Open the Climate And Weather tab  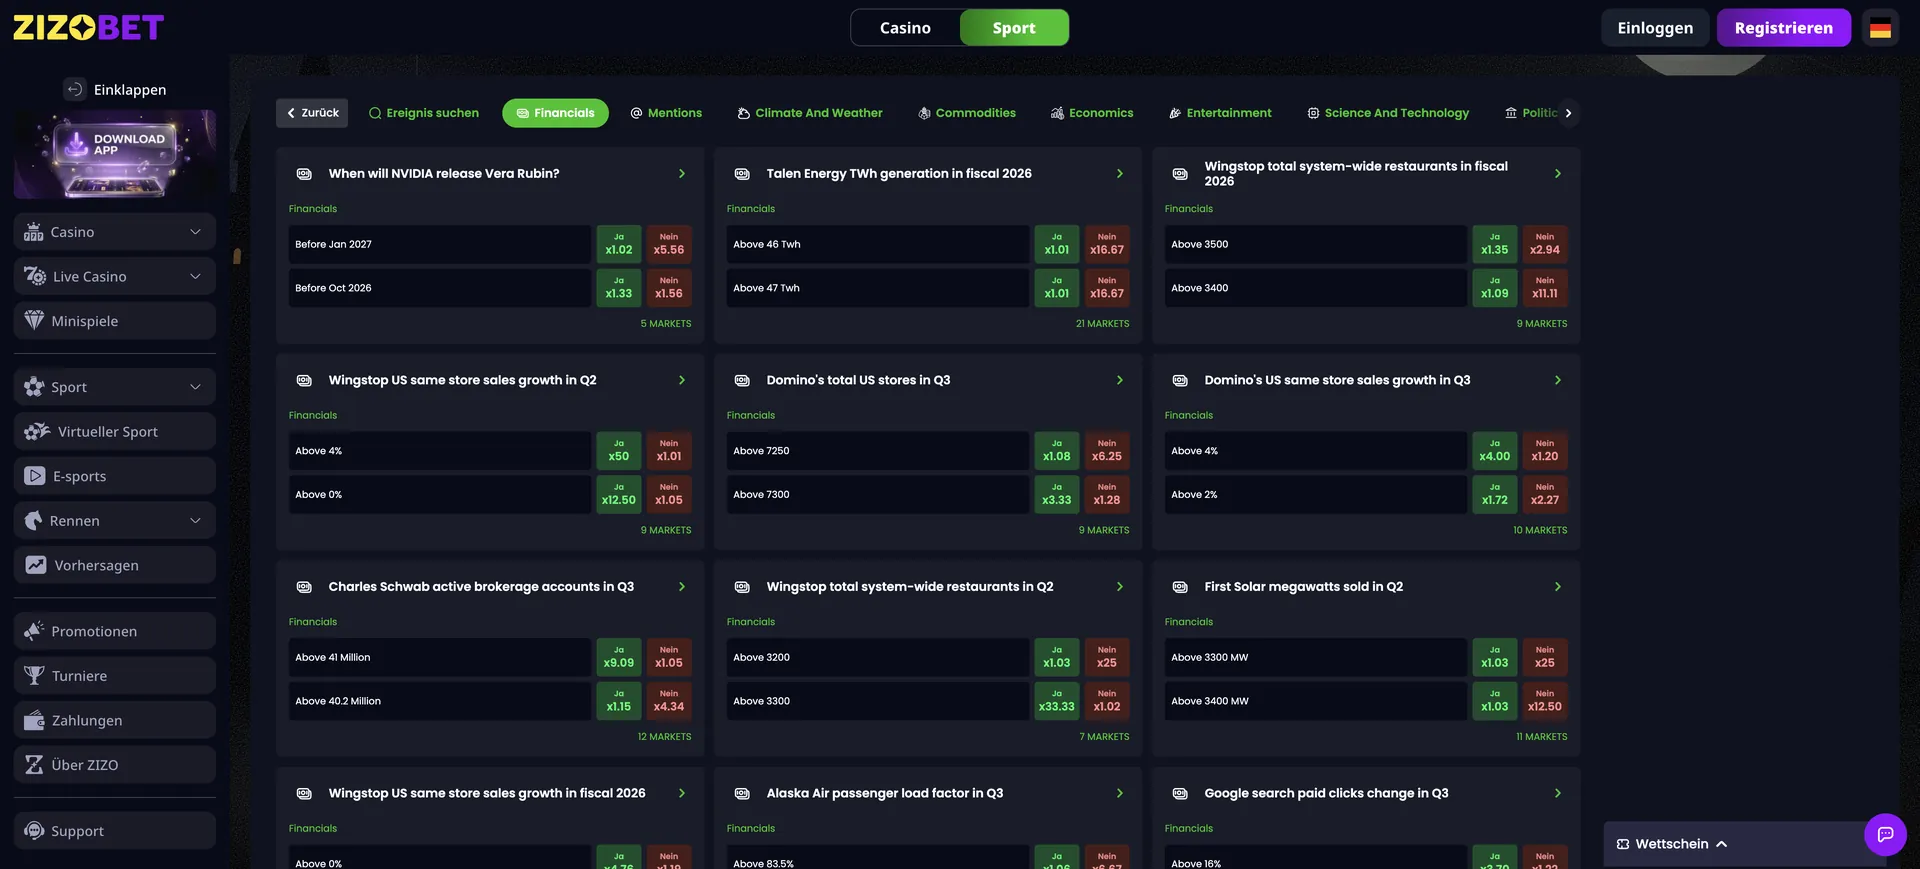[810, 113]
